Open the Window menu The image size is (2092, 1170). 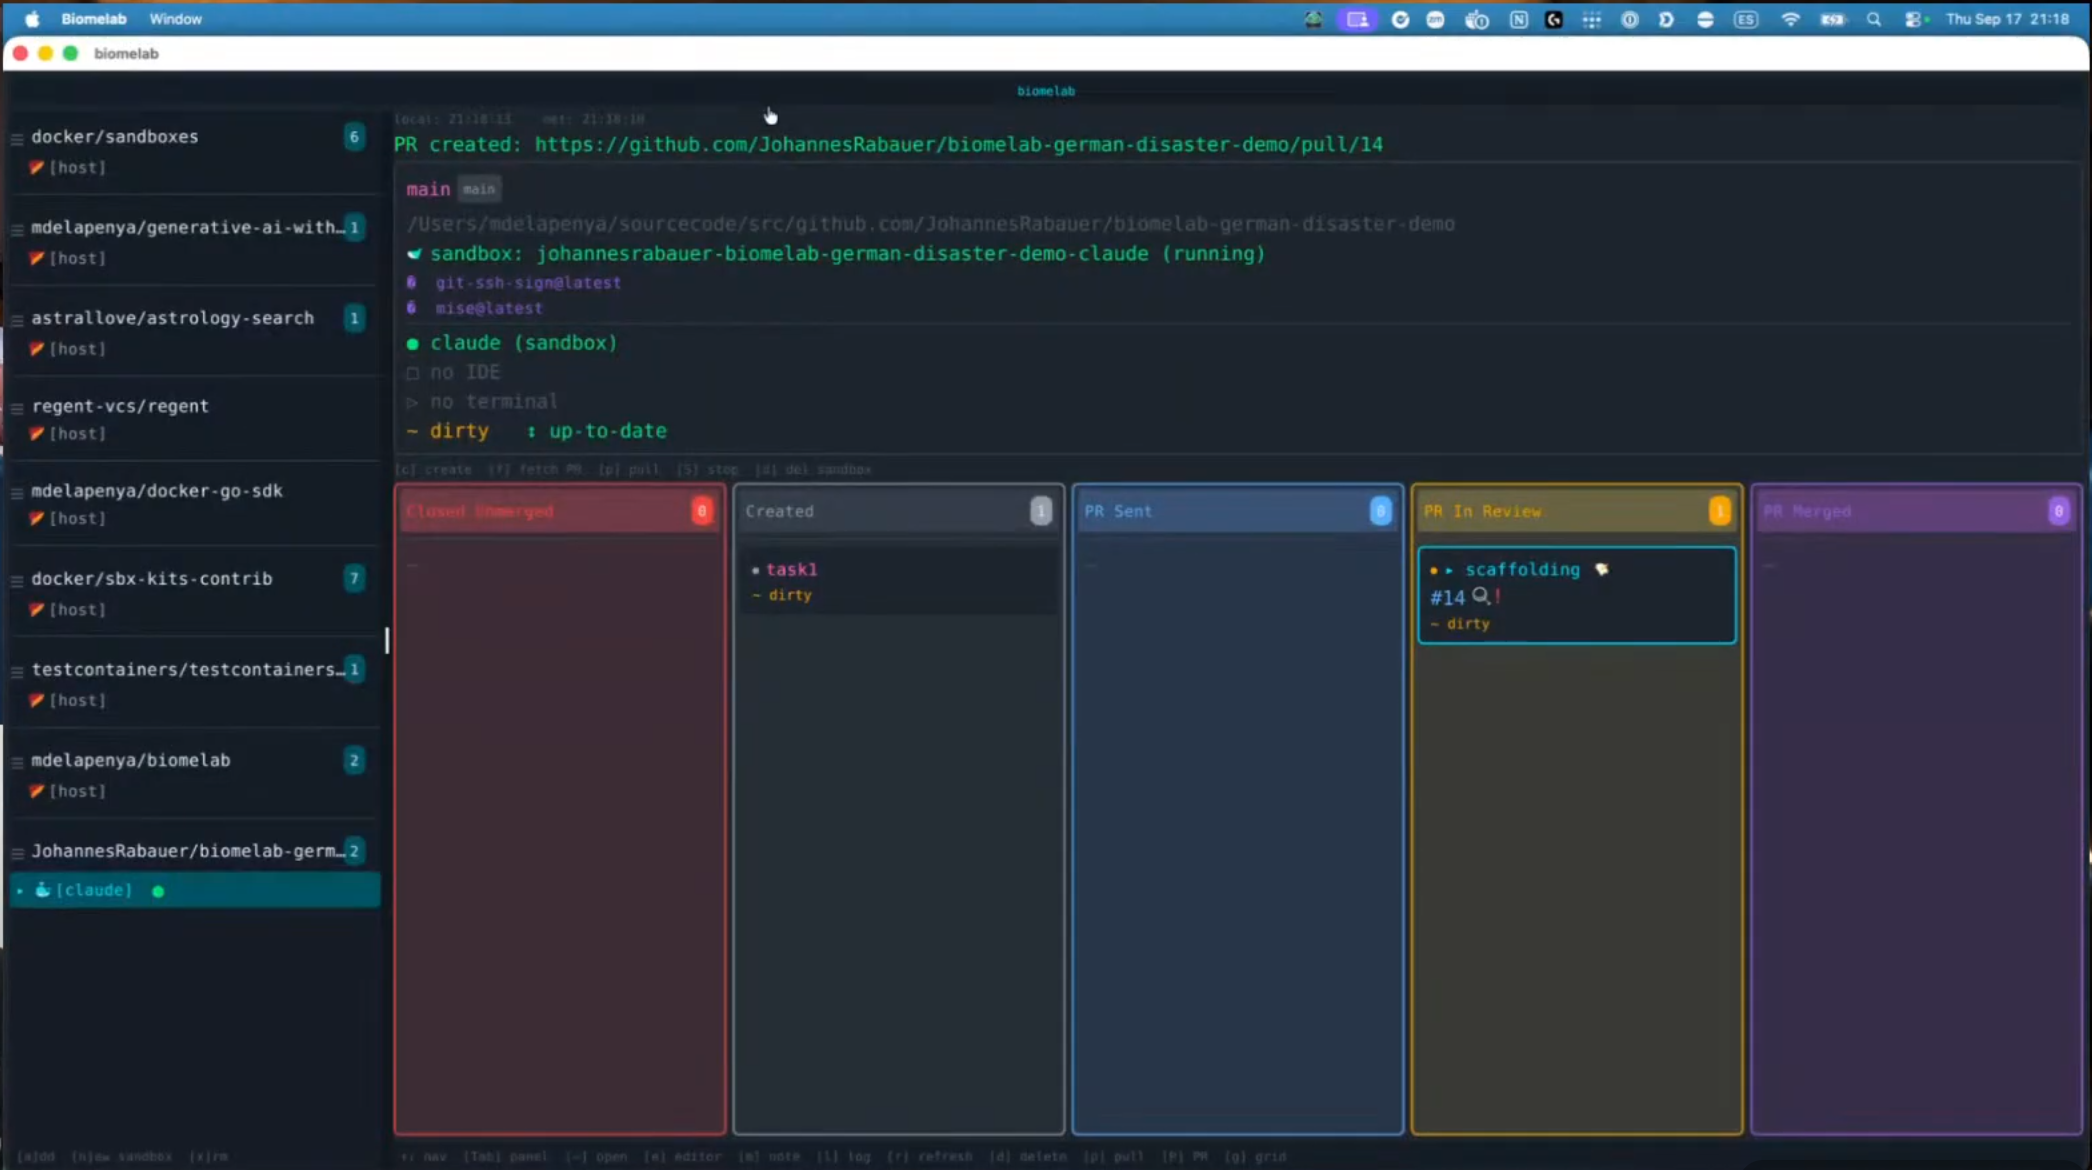175,19
